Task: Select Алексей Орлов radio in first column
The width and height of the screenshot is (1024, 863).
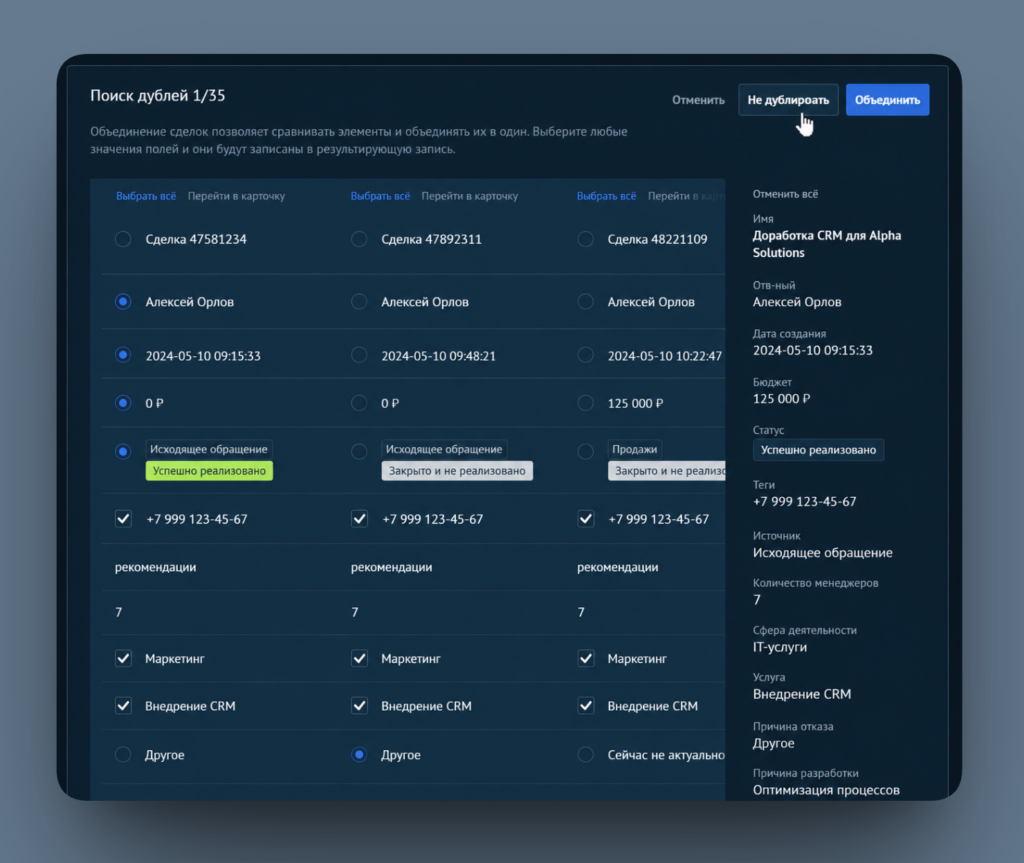Action: pos(123,302)
